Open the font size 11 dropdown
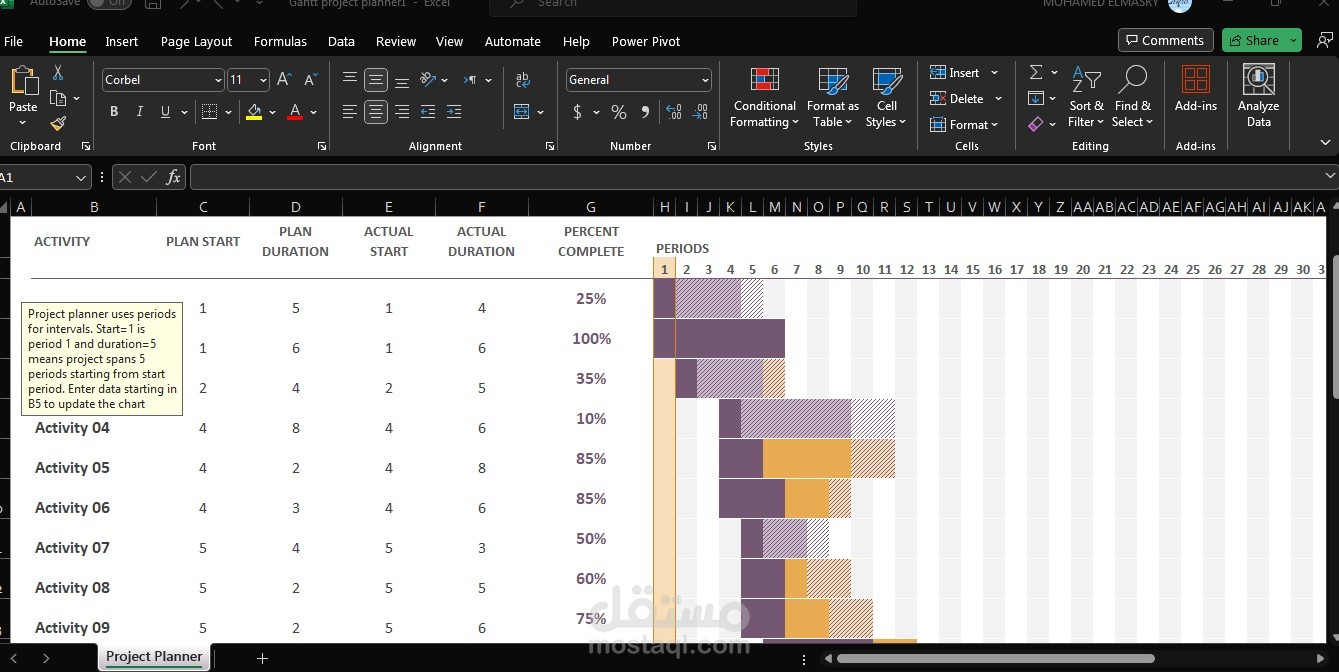The height and width of the screenshot is (672, 1339). pyautogui.click(x=263, y=80)
